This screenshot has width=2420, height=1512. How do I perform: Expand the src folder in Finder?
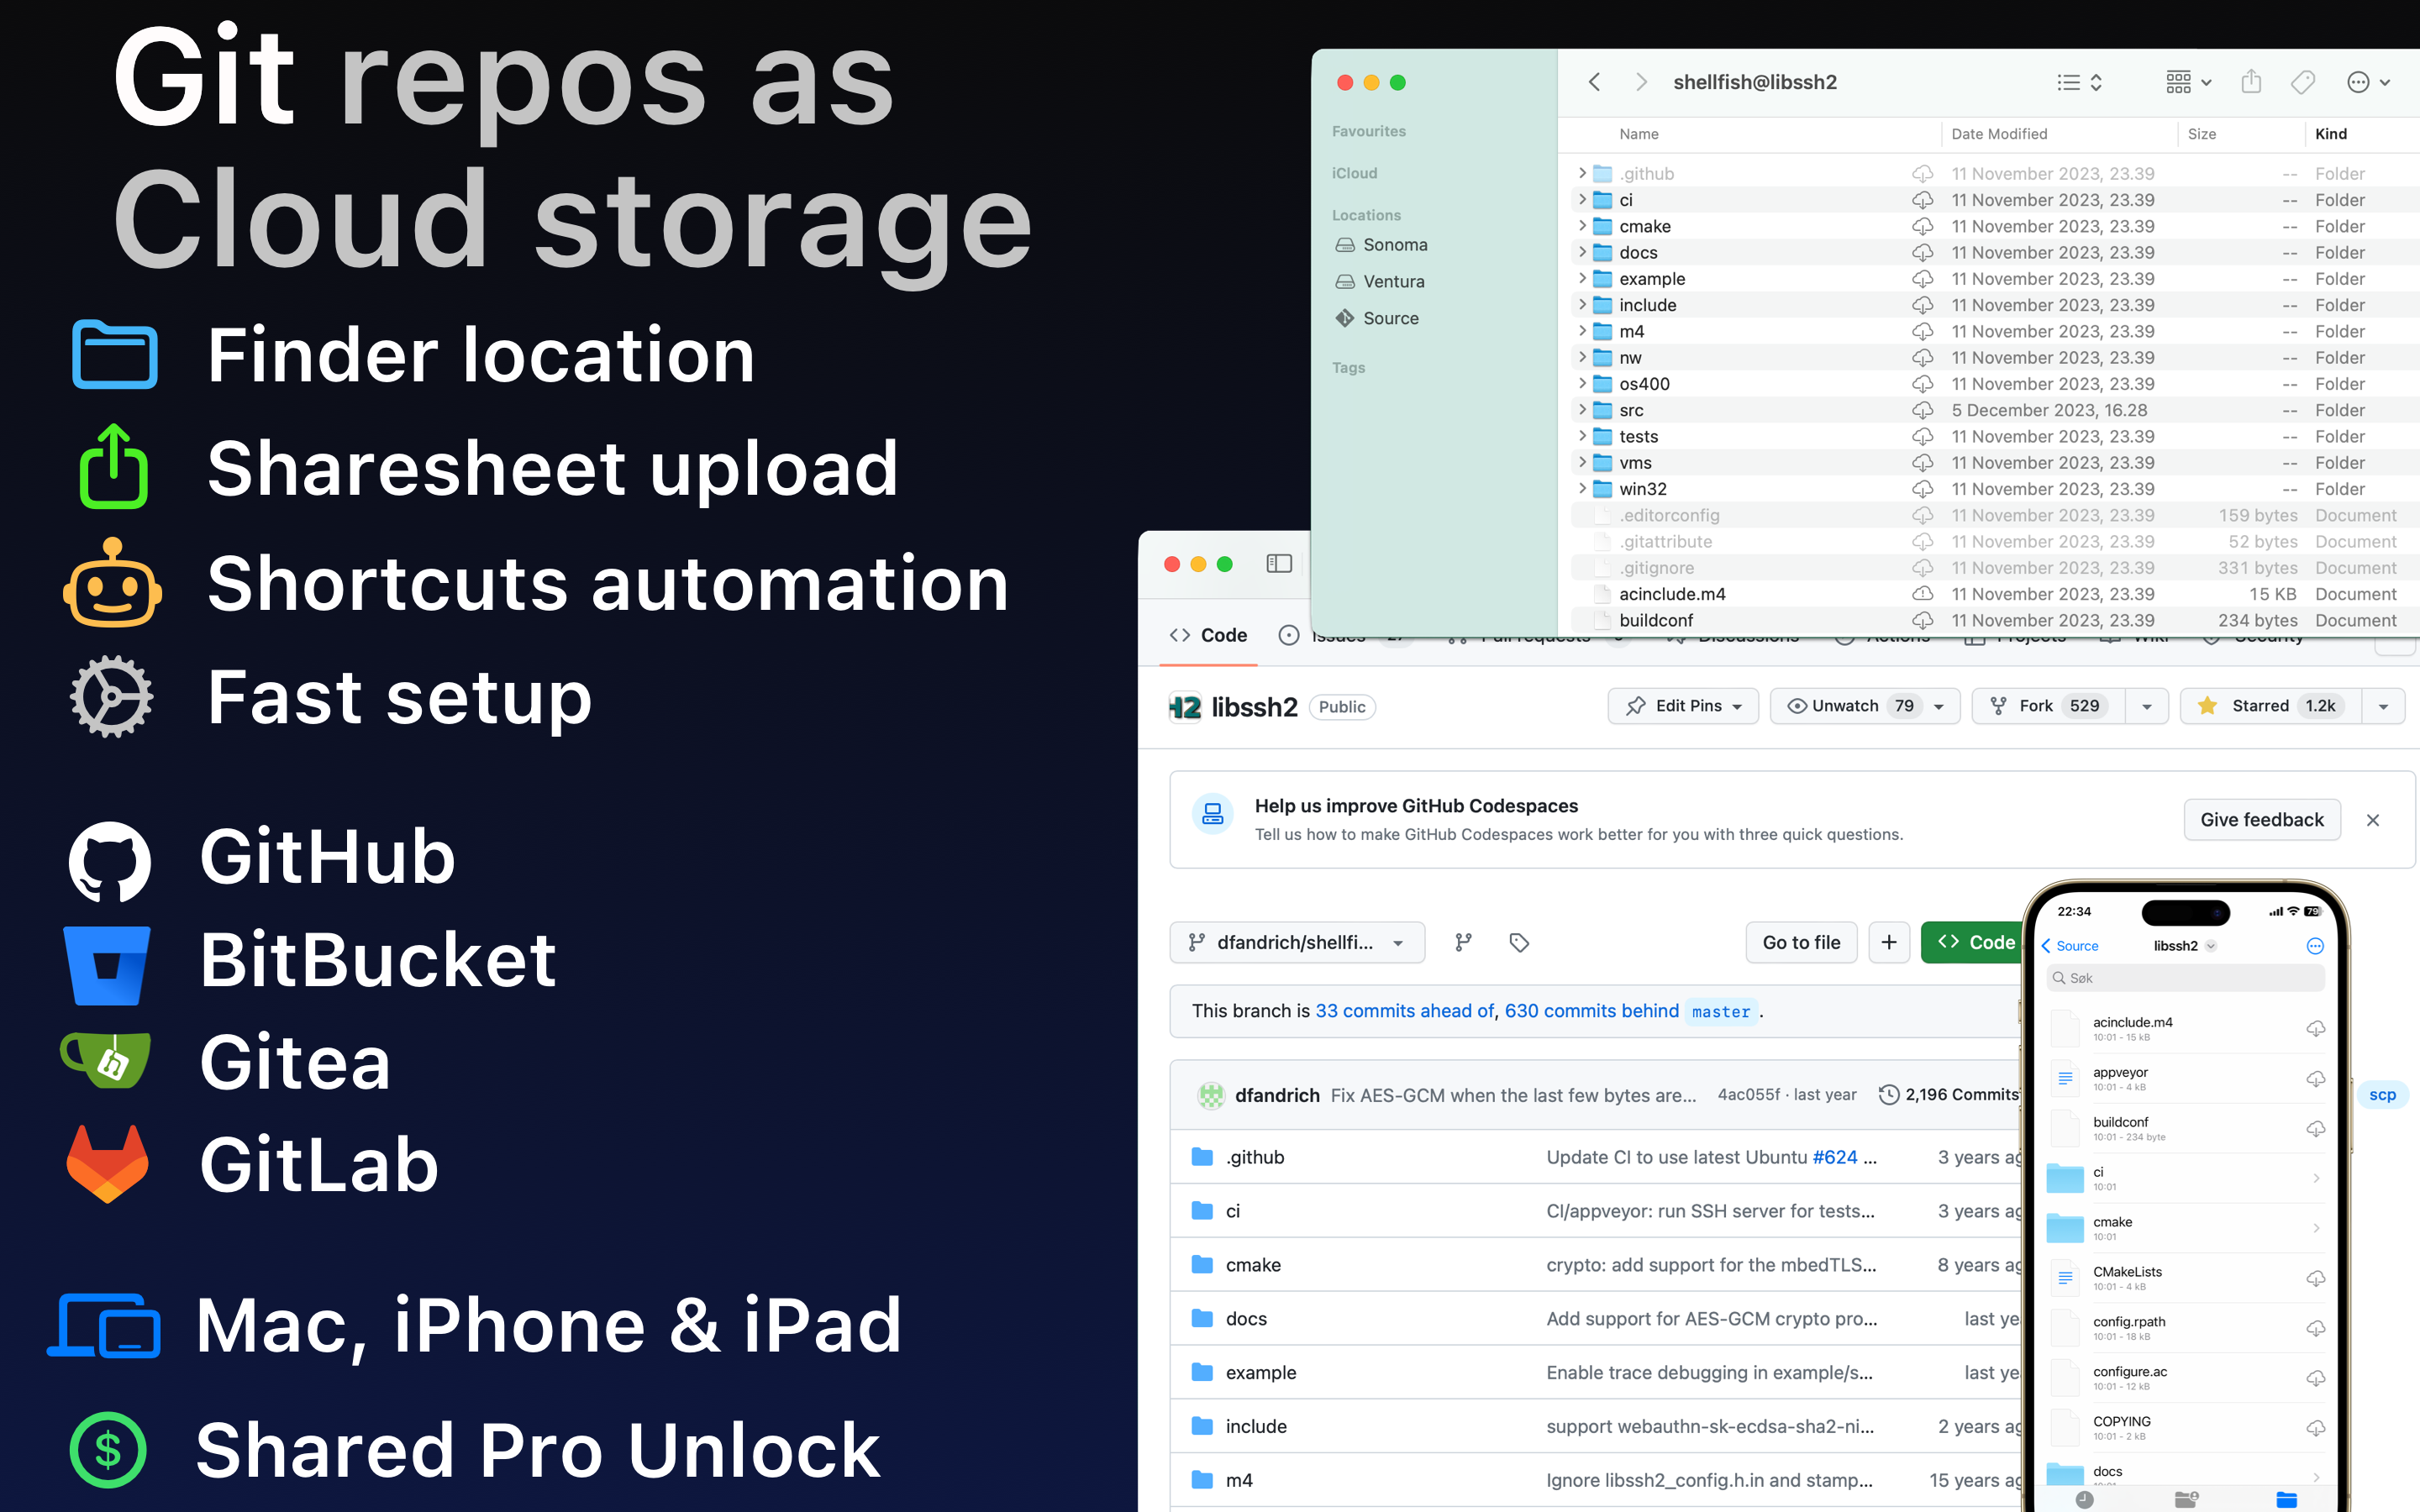[x=1582, y=410]
